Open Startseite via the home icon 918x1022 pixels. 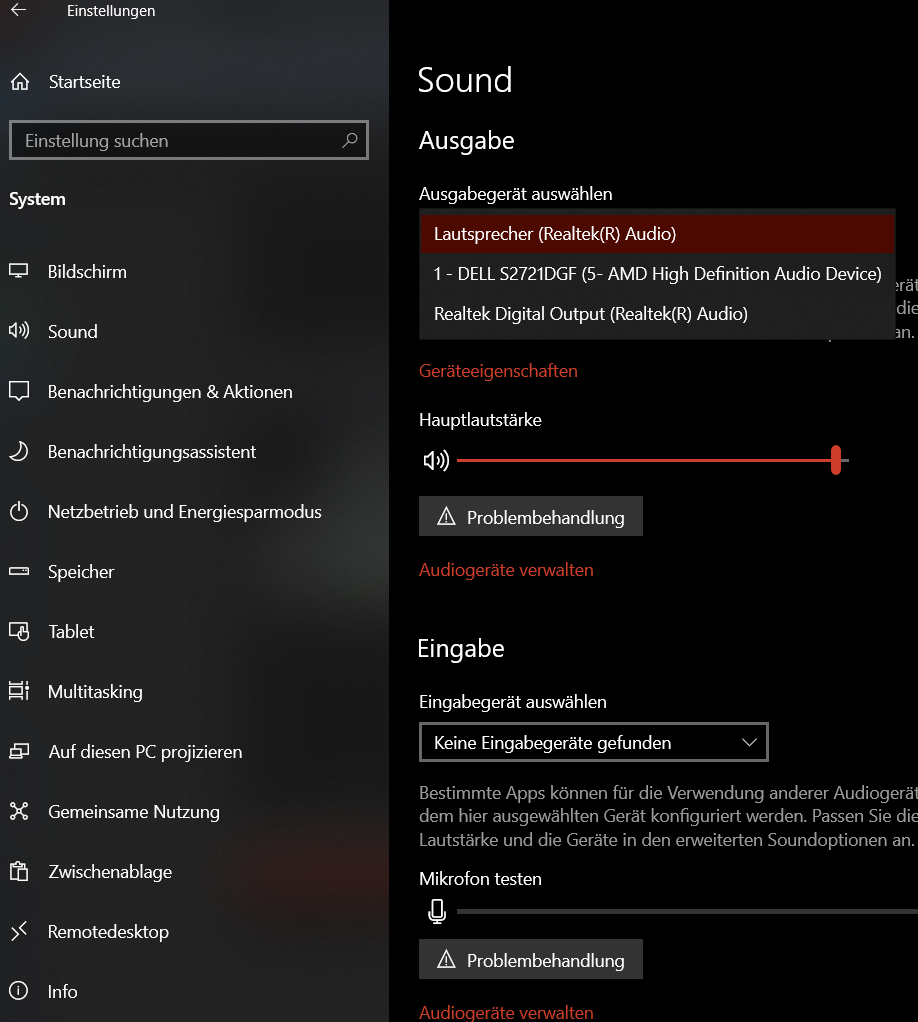coord(19,82)
